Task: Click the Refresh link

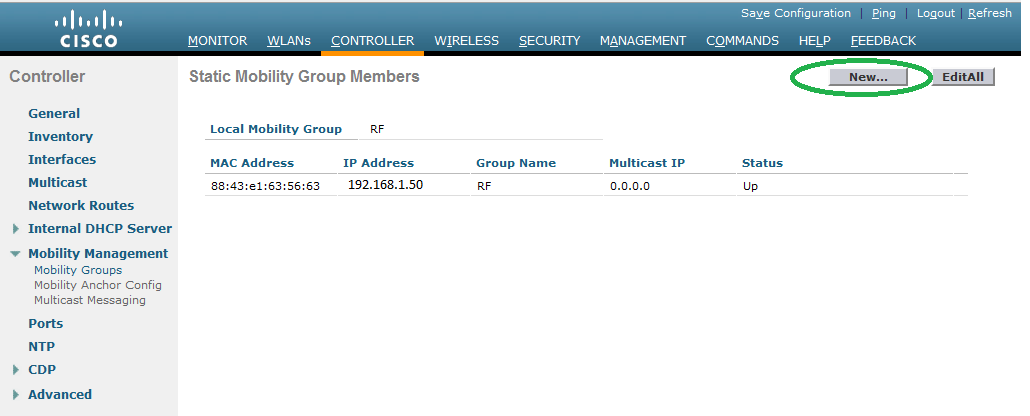Action: click(x=990, y=13)
